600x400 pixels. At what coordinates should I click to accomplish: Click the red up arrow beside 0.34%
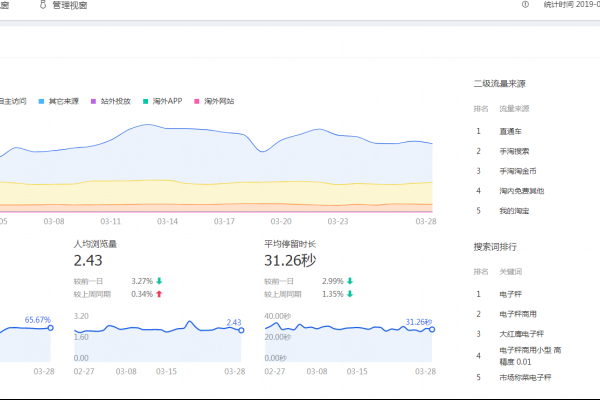(160, 294)
